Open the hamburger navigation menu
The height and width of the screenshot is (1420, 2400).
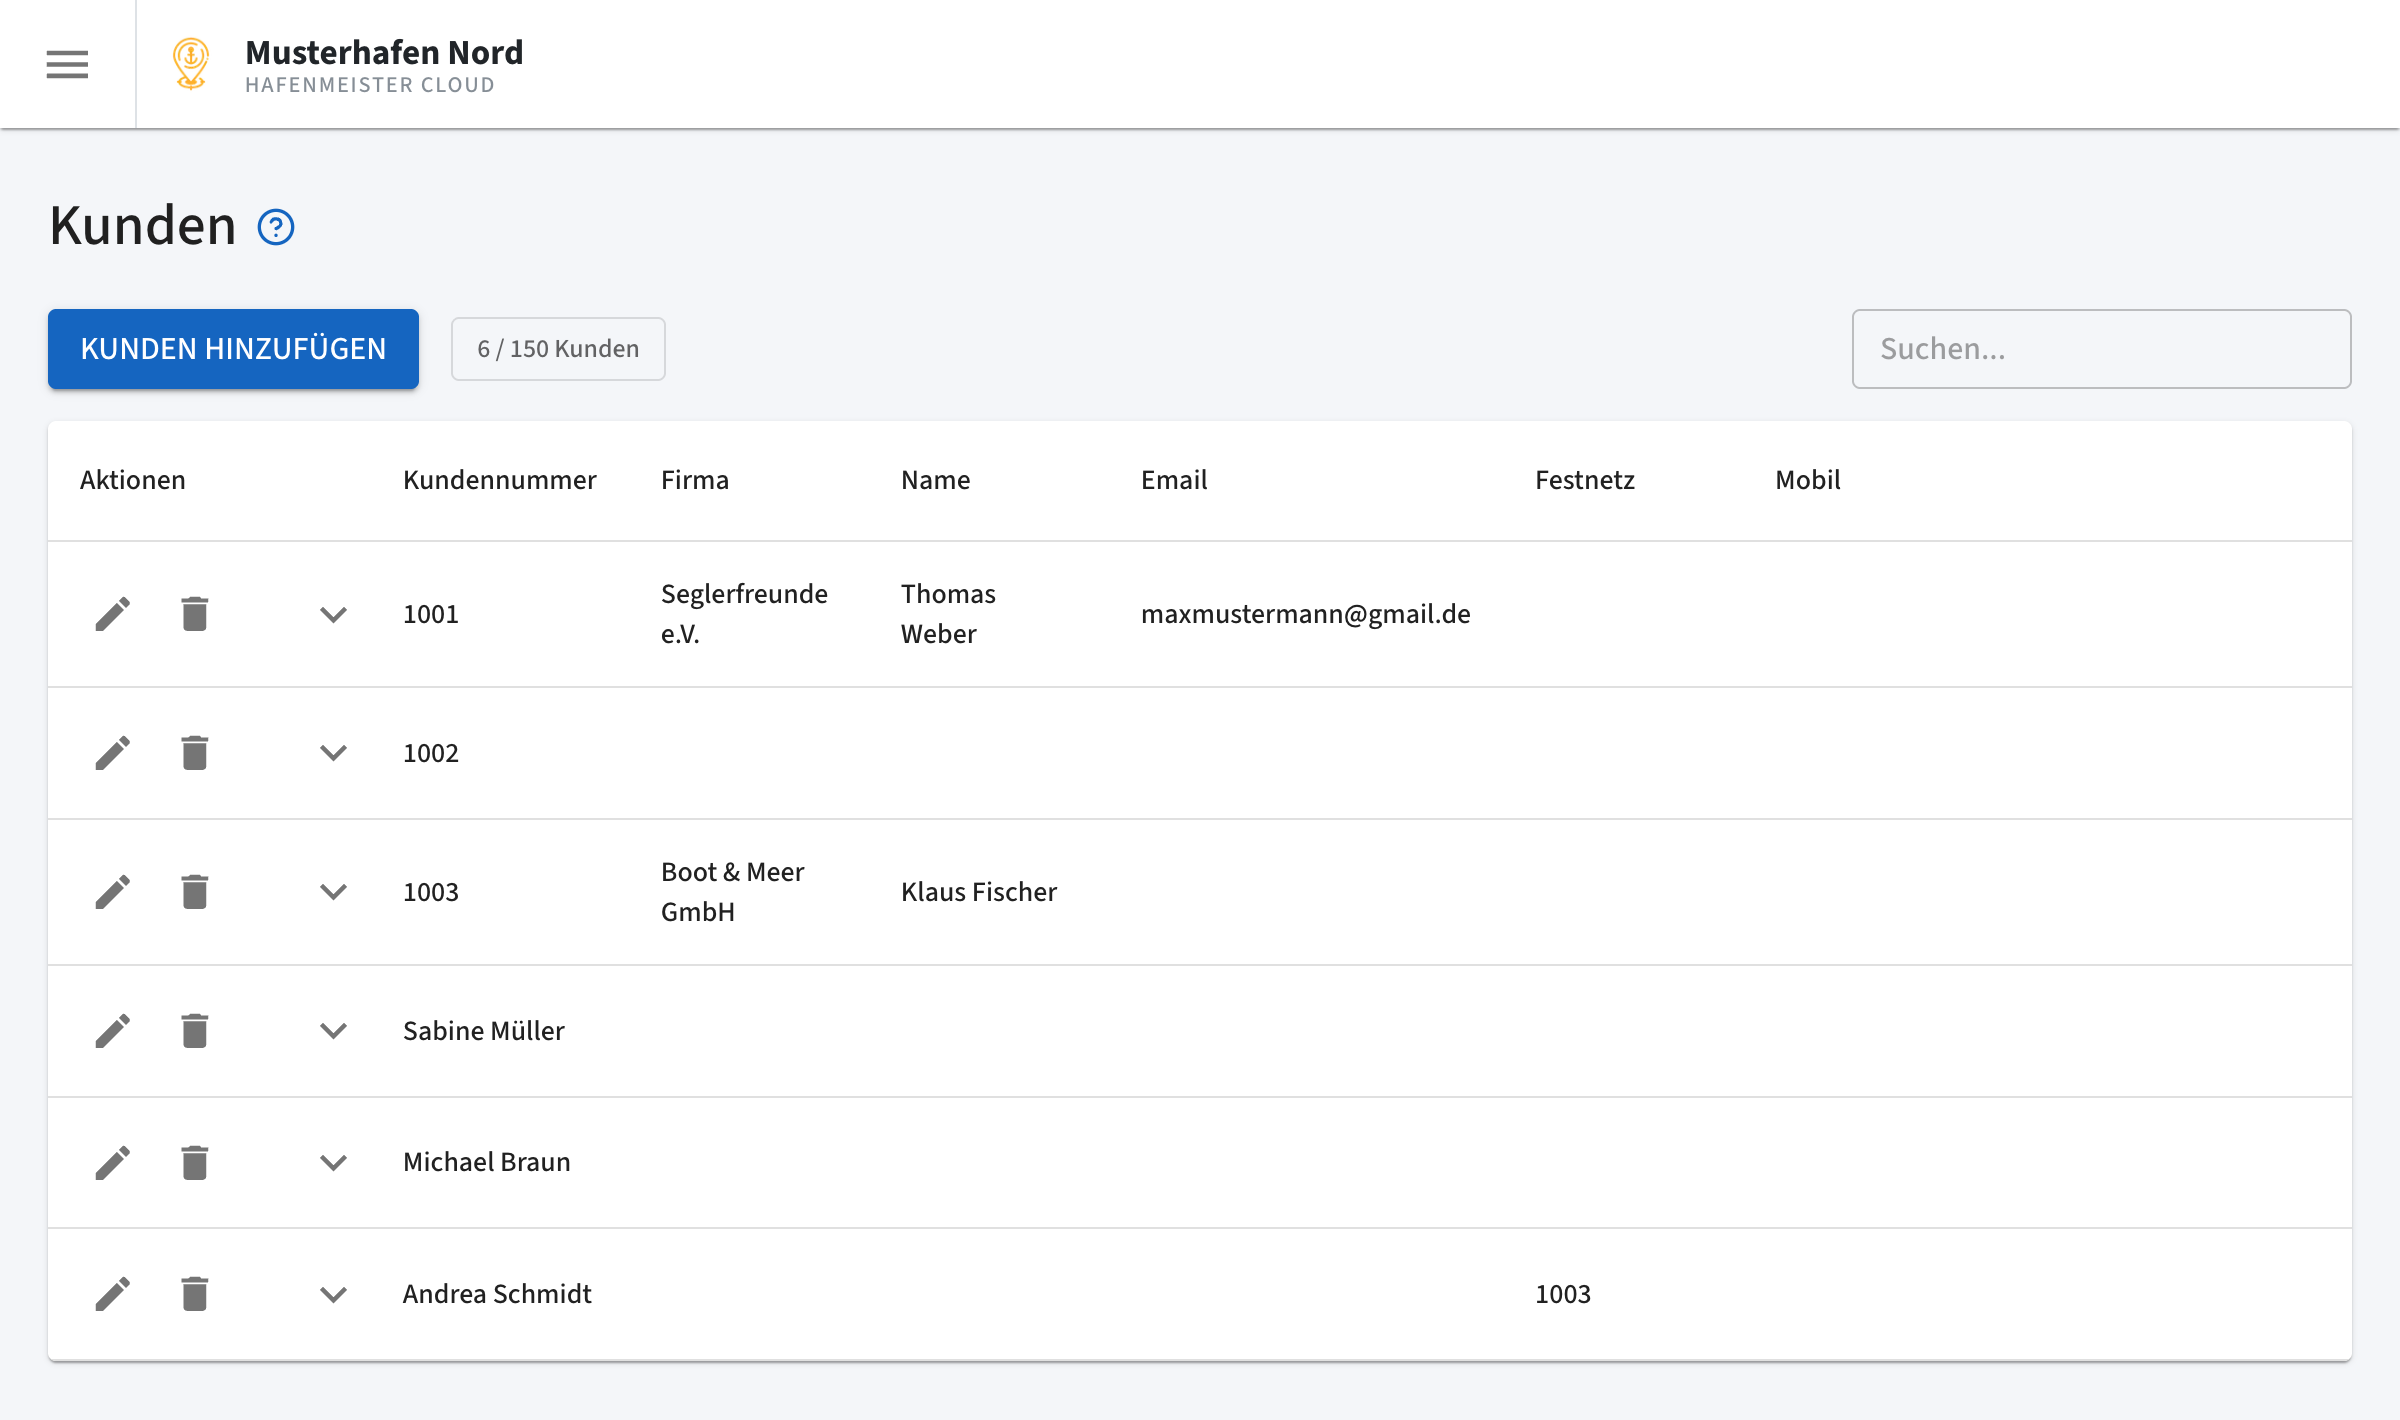coord(66,64)
